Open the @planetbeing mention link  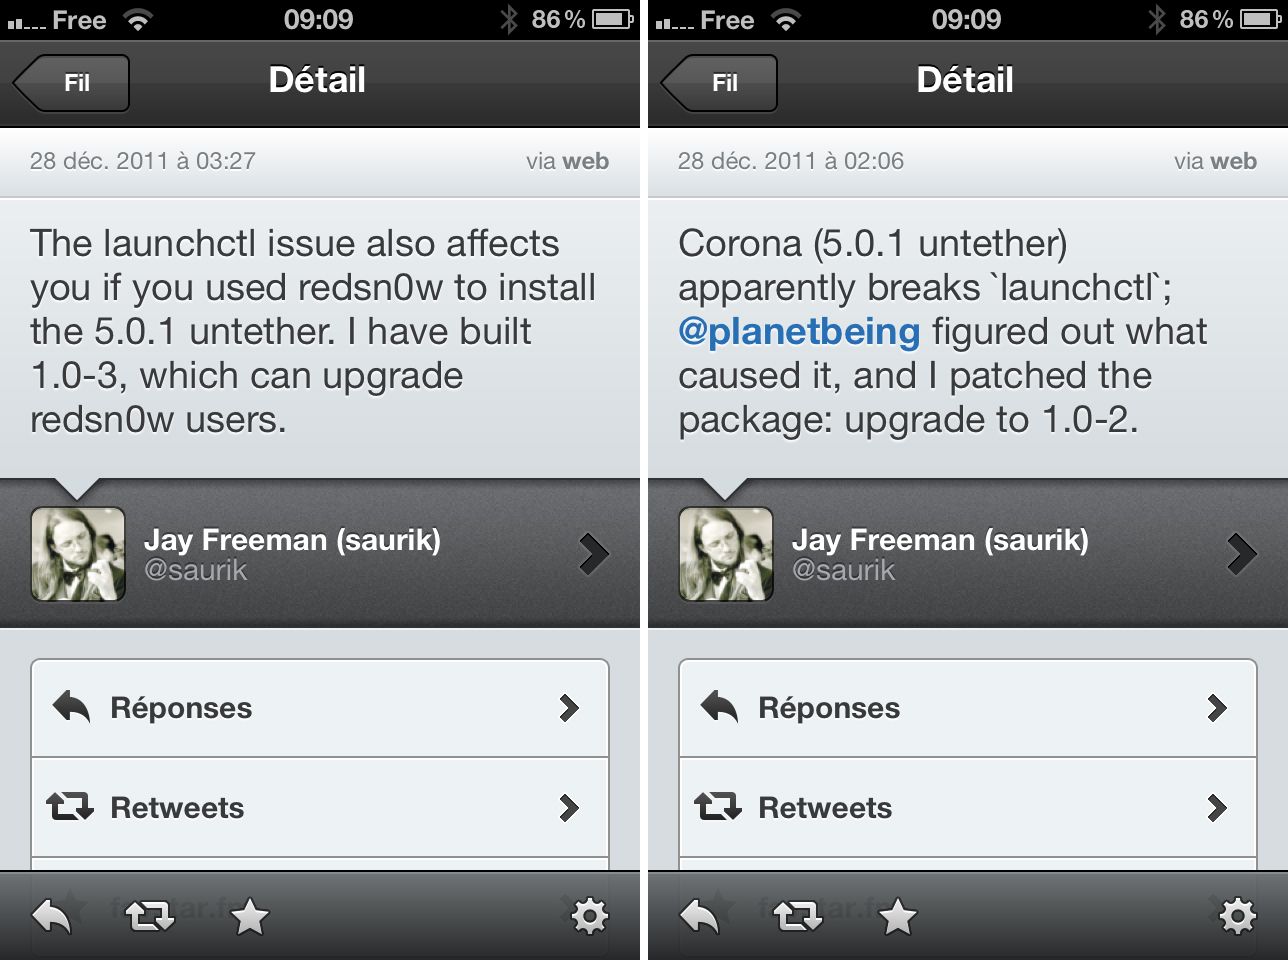[799, 332]
